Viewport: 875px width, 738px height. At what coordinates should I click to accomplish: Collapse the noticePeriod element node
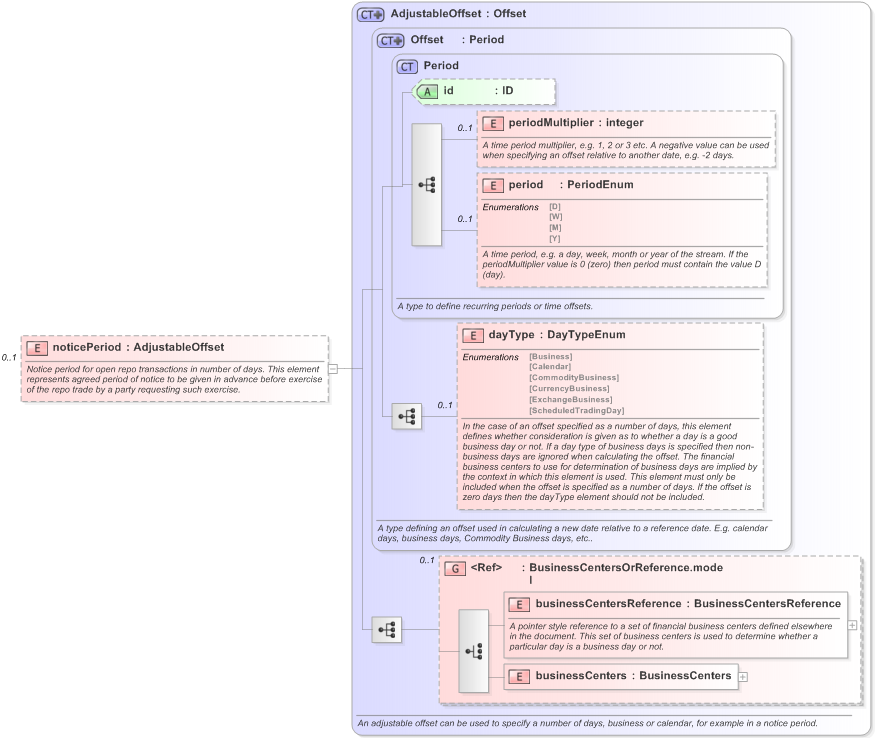[333, 368]
